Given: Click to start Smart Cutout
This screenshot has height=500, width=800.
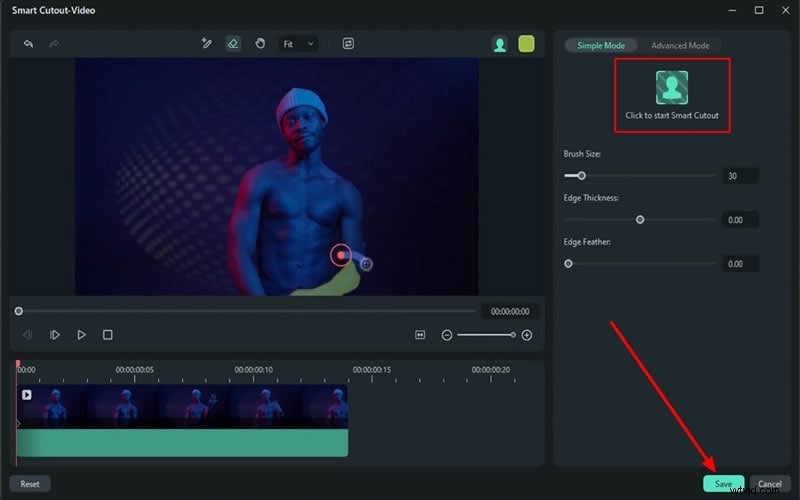Looking at the screenshot, I should 672,95.
